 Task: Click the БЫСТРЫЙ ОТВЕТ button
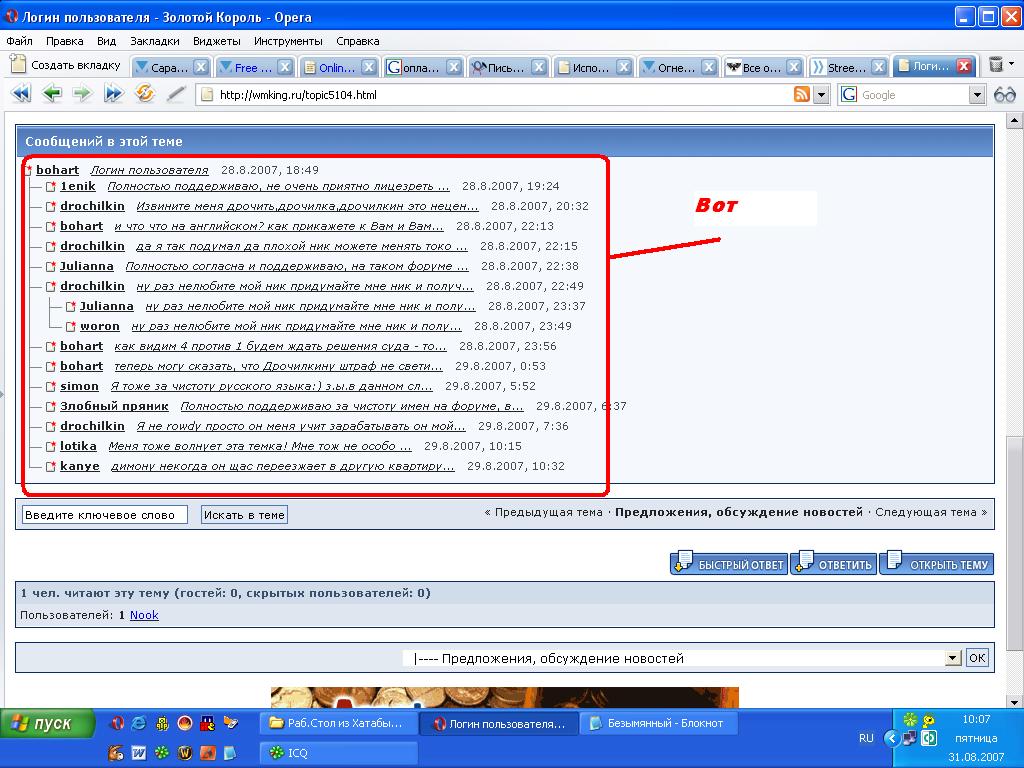point(729,564)
